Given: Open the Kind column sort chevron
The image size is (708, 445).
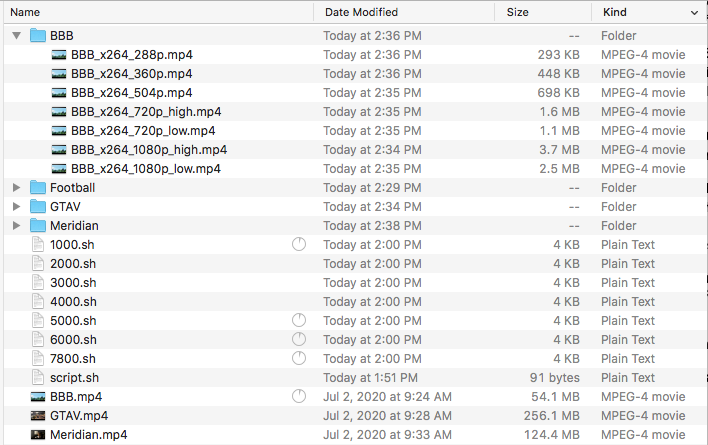Looking at the screenshot, I should [694, 13].
